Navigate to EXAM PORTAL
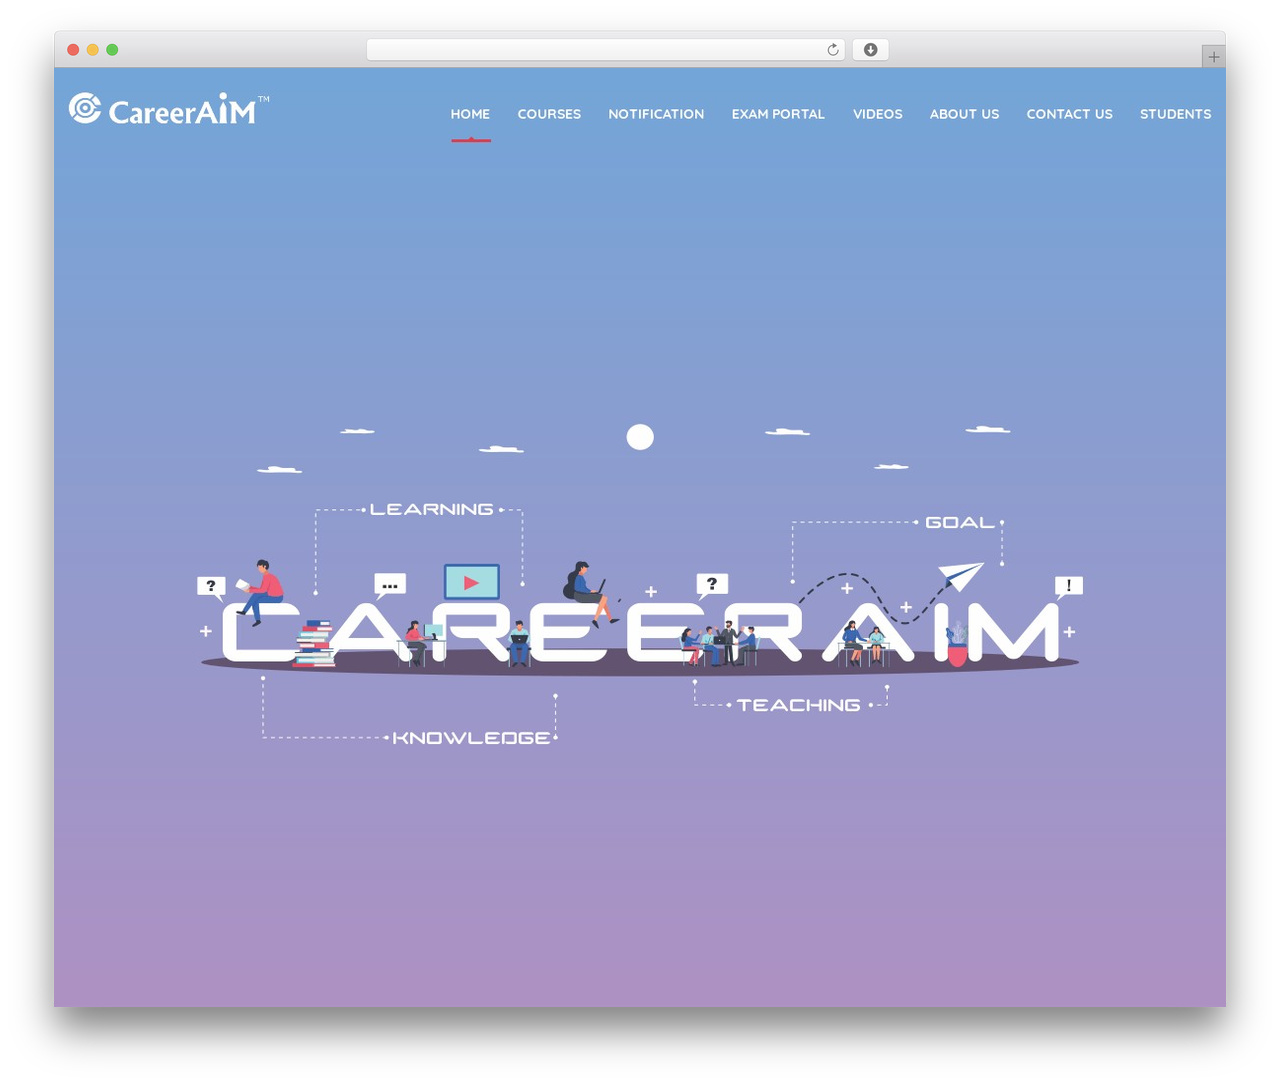The image size is (1280, 1084). click(x=778, y=114)
